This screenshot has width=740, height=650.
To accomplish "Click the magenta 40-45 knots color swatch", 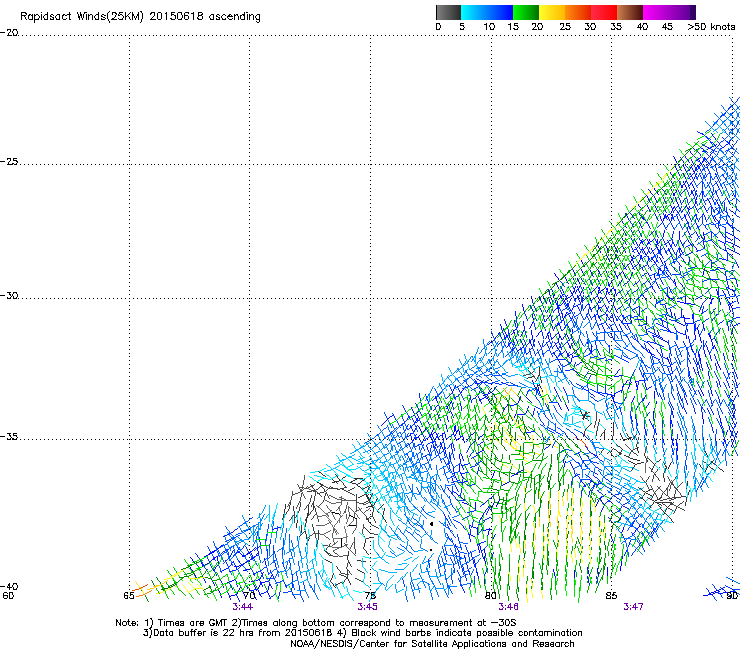I will point(656,12).
